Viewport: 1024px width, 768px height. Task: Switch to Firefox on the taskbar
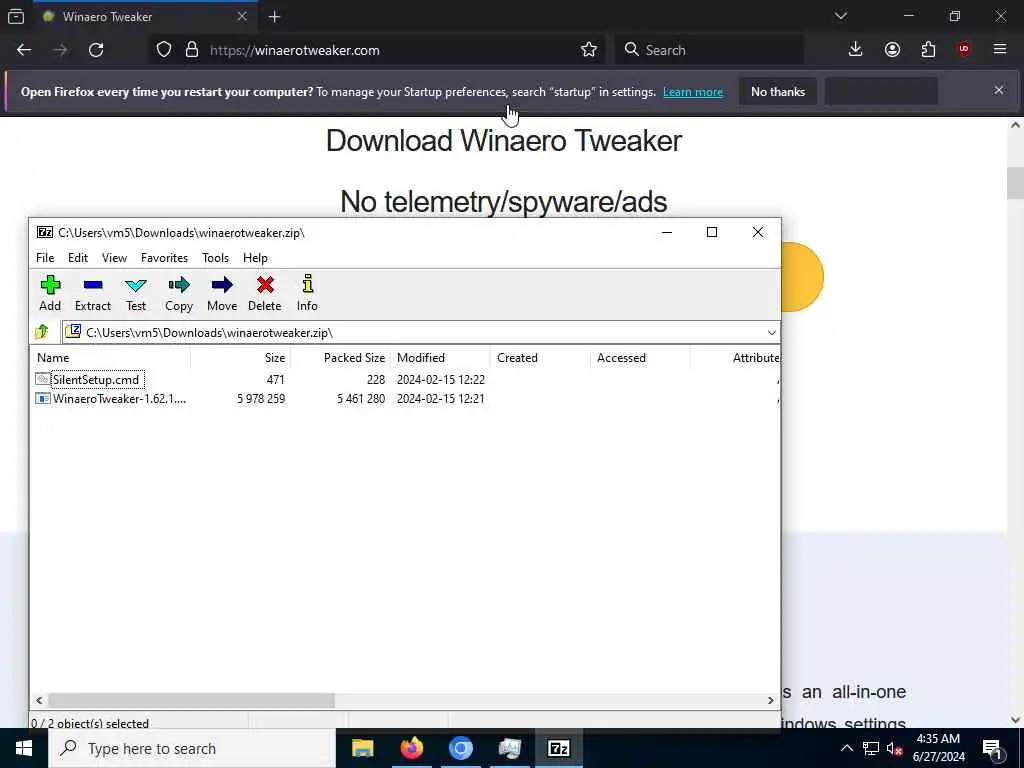coord(411,748)
